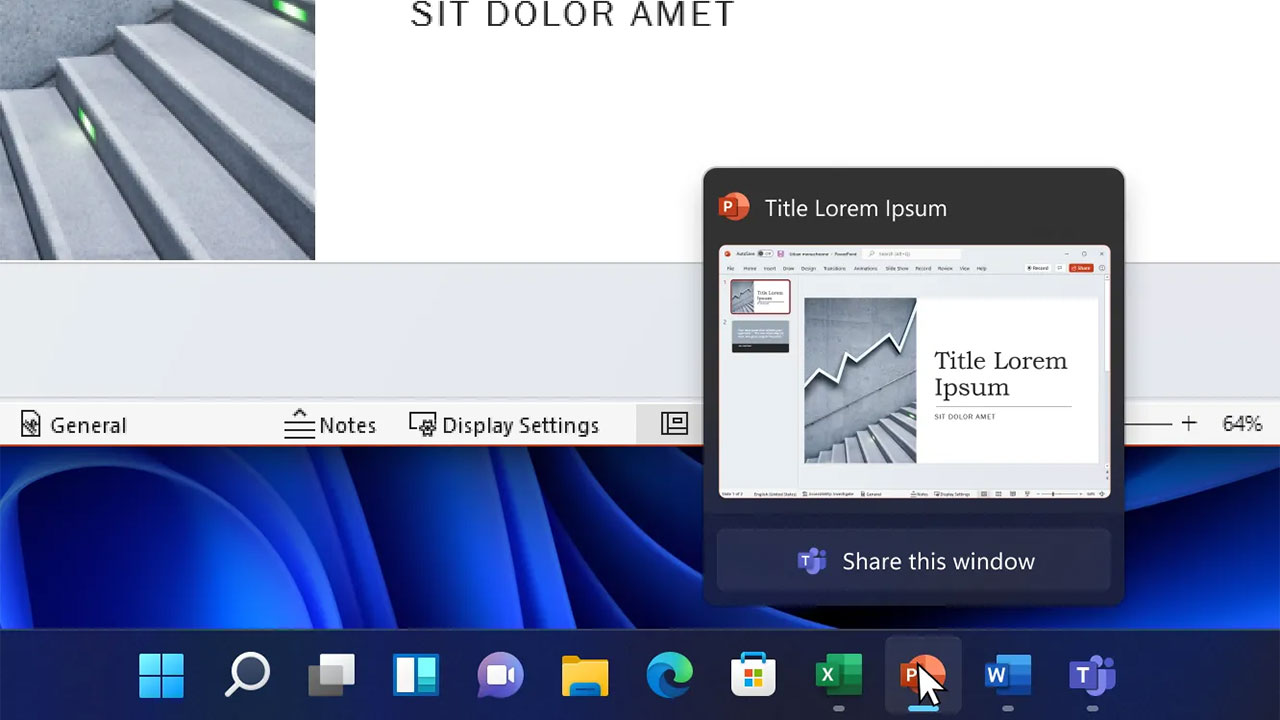
Task: Open Display Settings in status bar
Action: pos(504,425)
